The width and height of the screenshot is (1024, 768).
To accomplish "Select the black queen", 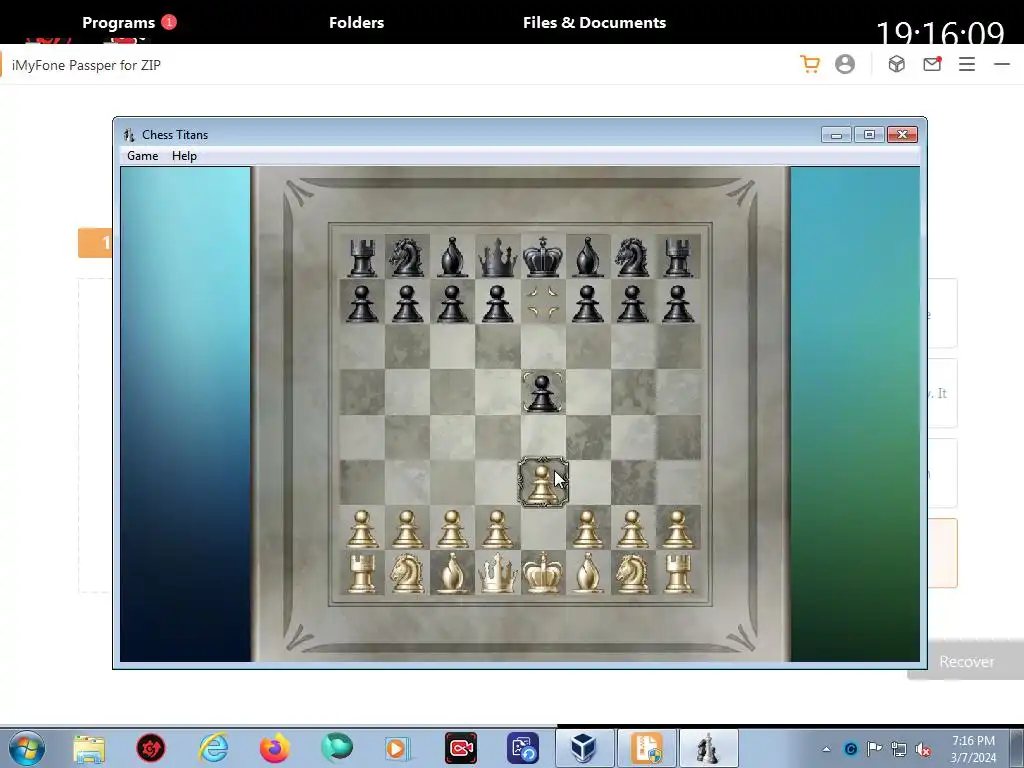I will point(498,257).
